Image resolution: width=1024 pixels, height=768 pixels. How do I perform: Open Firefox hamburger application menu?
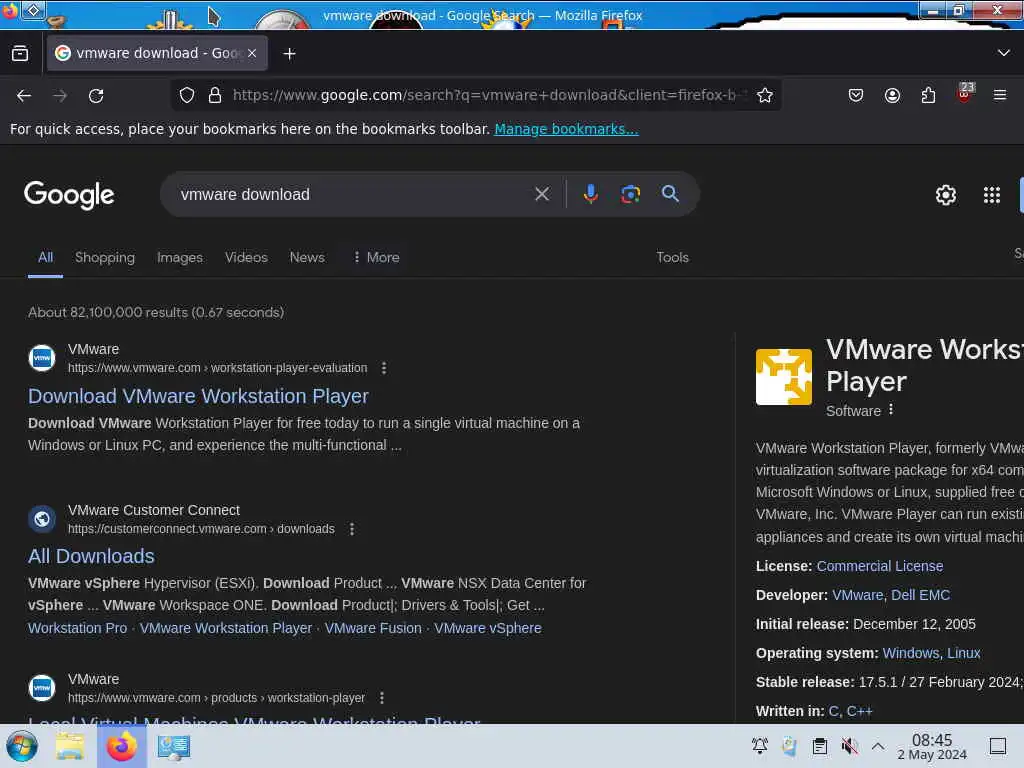tap(1000, 95)
